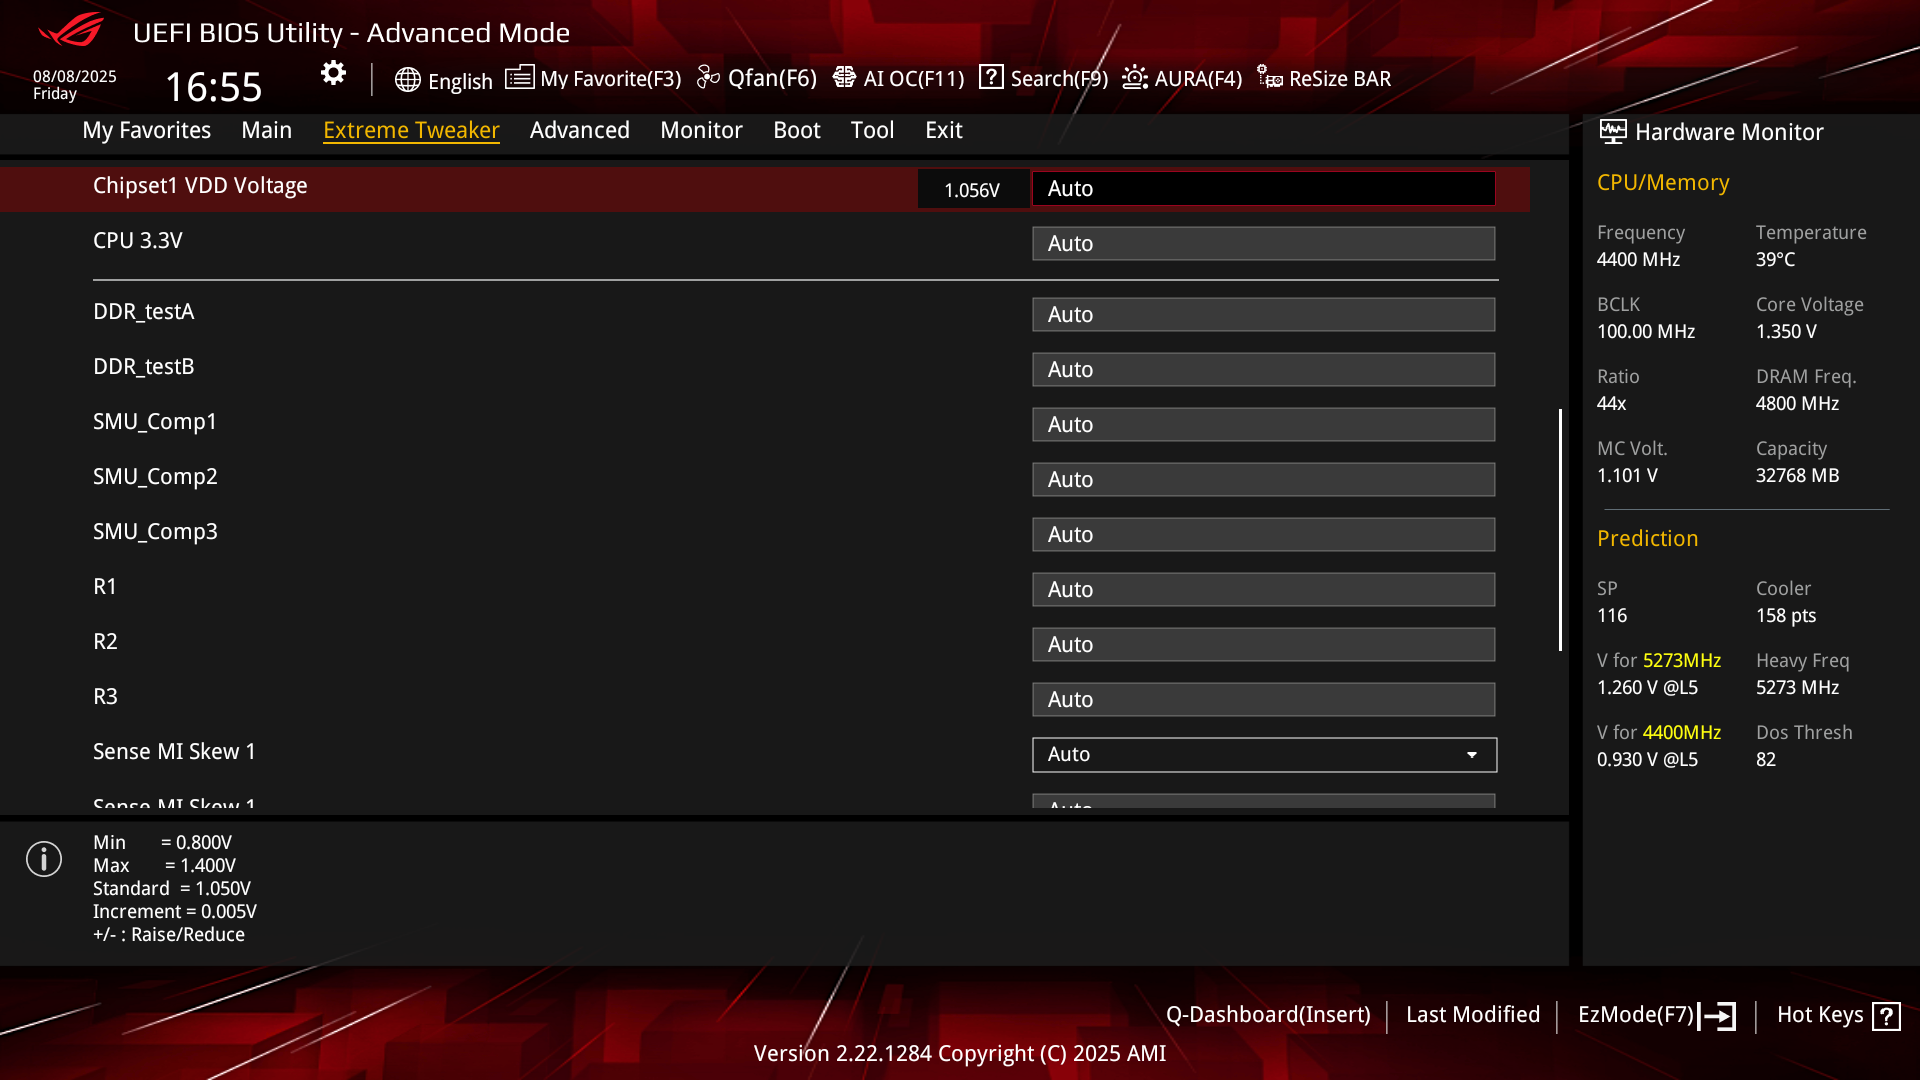Click the CPU 3.3V Auto field

point(1264,243)
